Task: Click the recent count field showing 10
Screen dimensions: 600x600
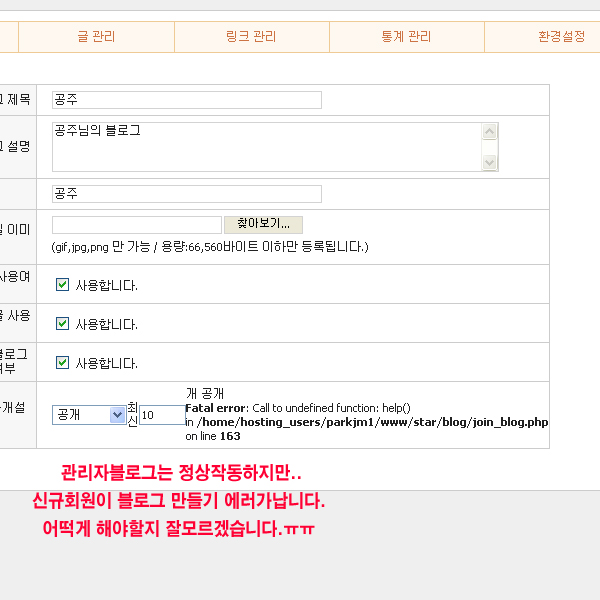Action: click(161, 415)
